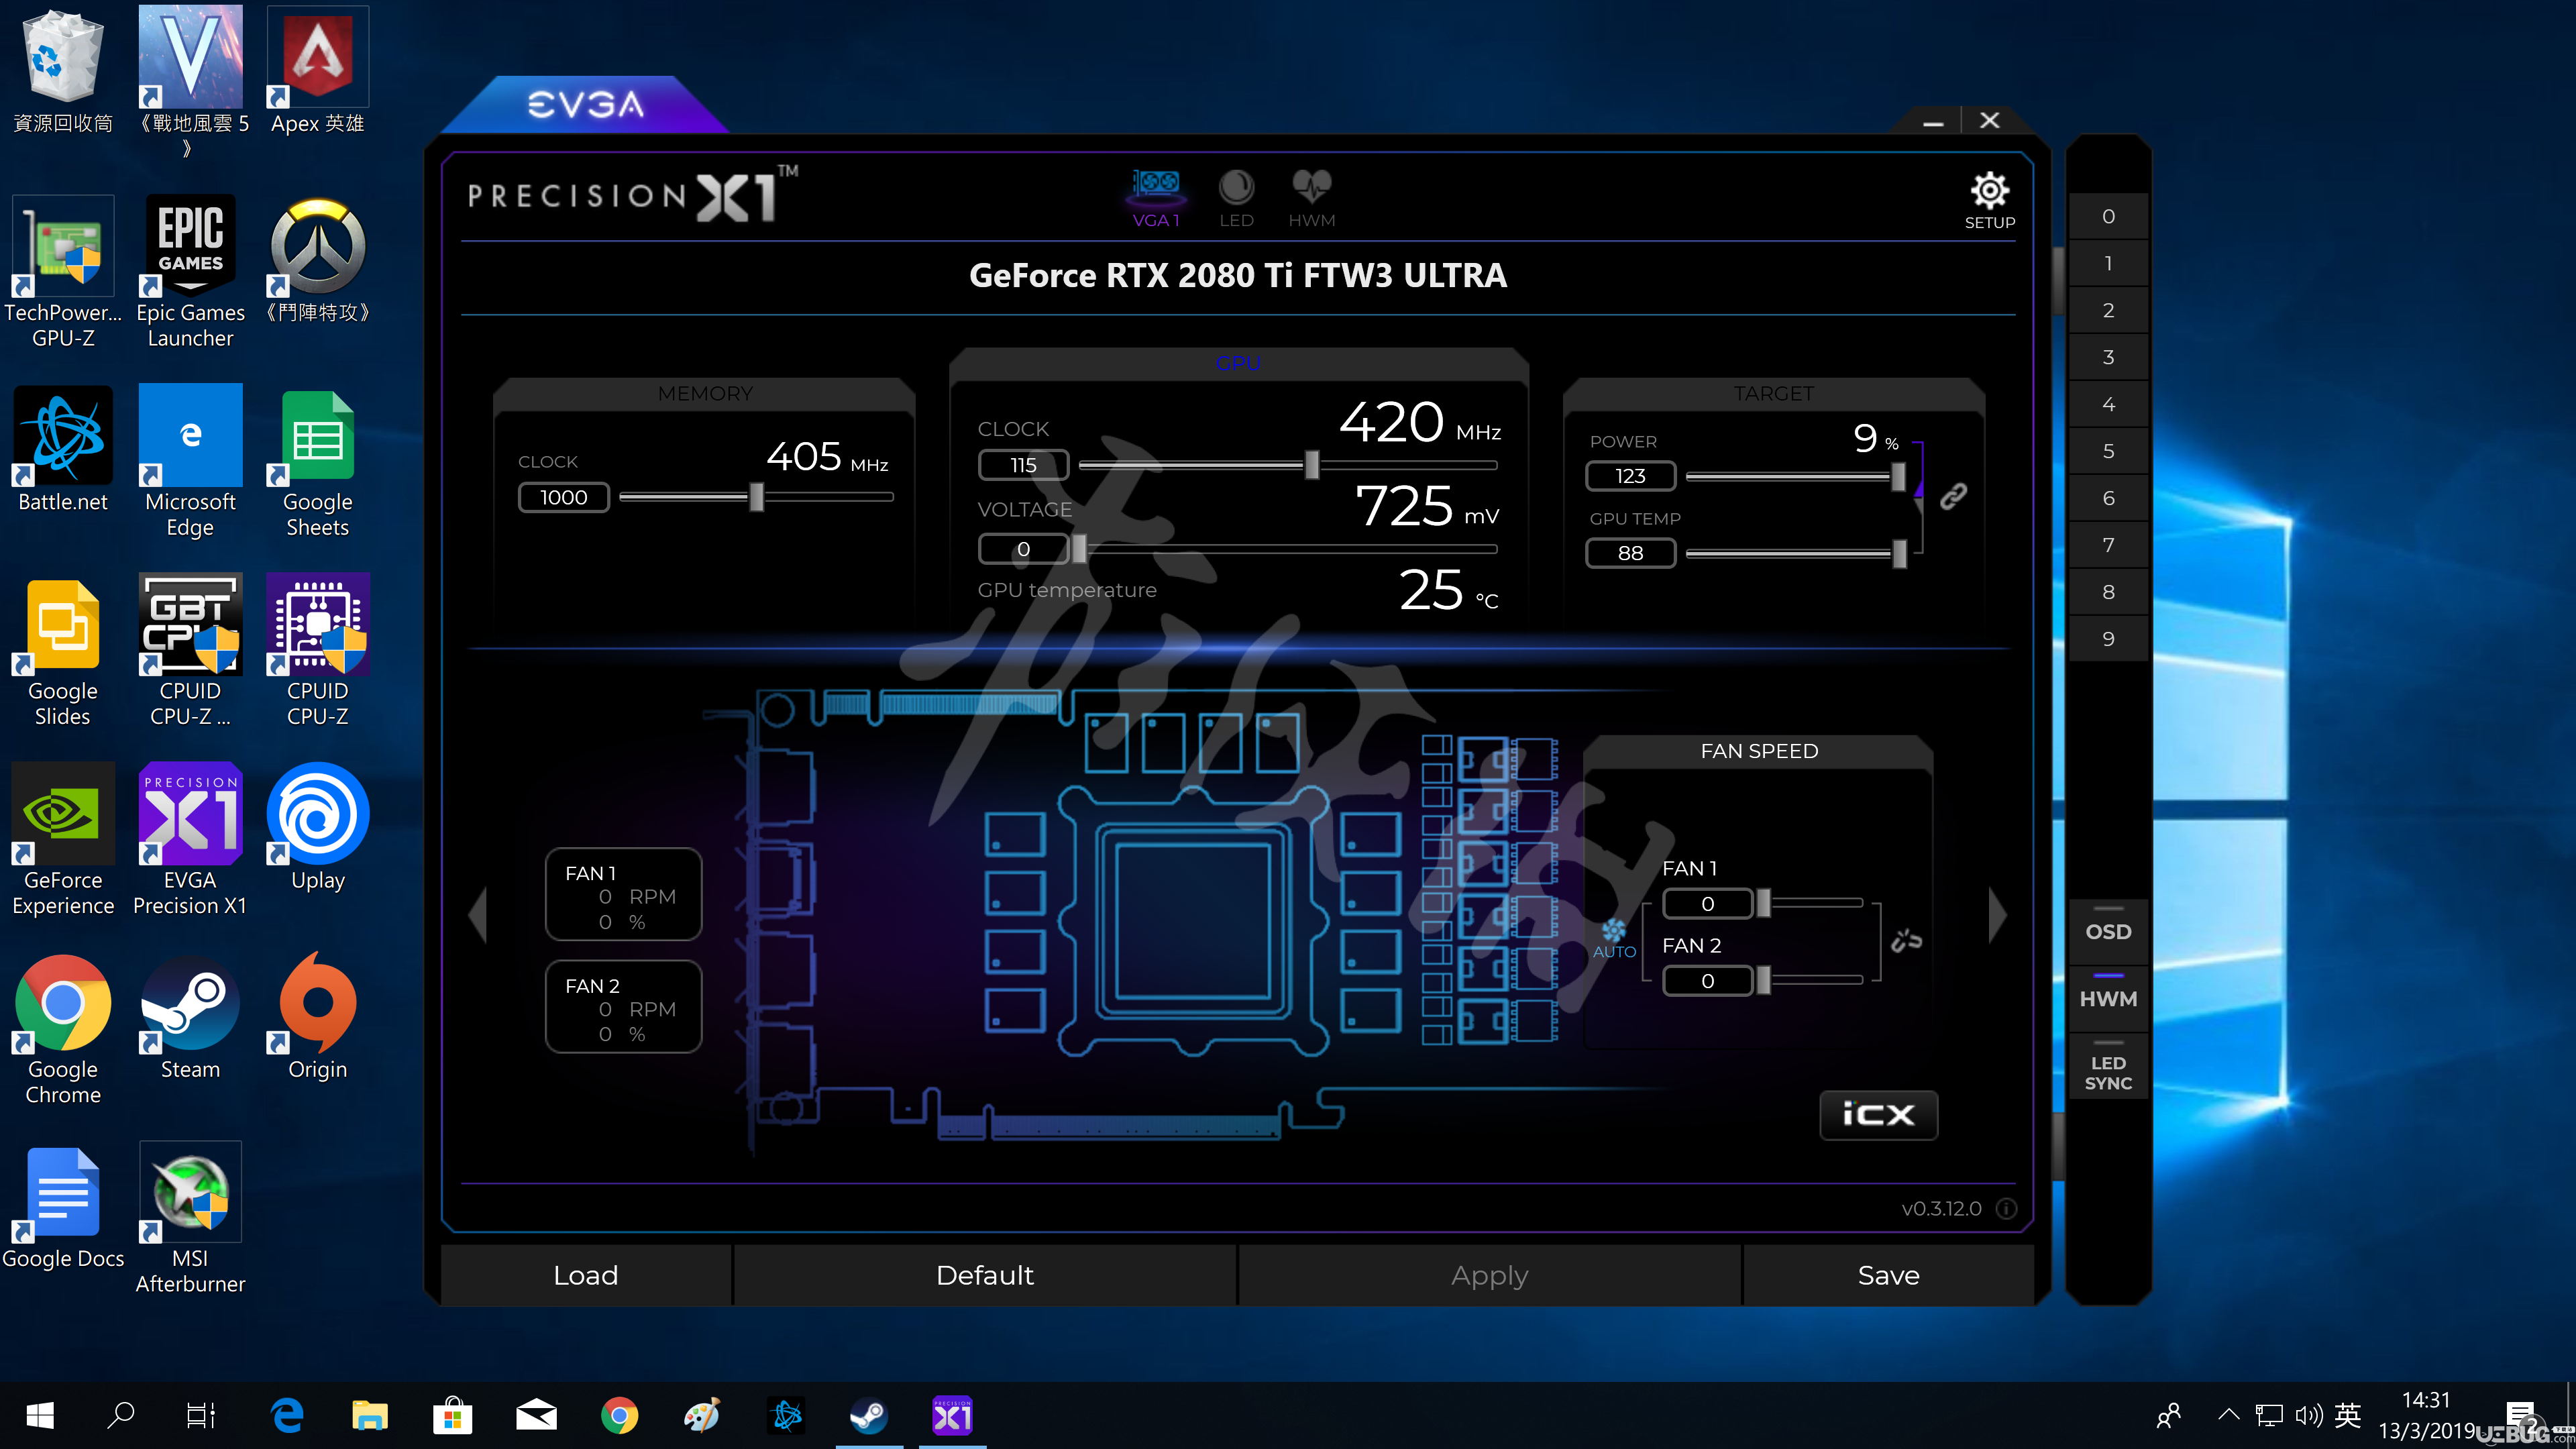
Task: Select profile slot 7
Action: click(x=2108, y=545)
